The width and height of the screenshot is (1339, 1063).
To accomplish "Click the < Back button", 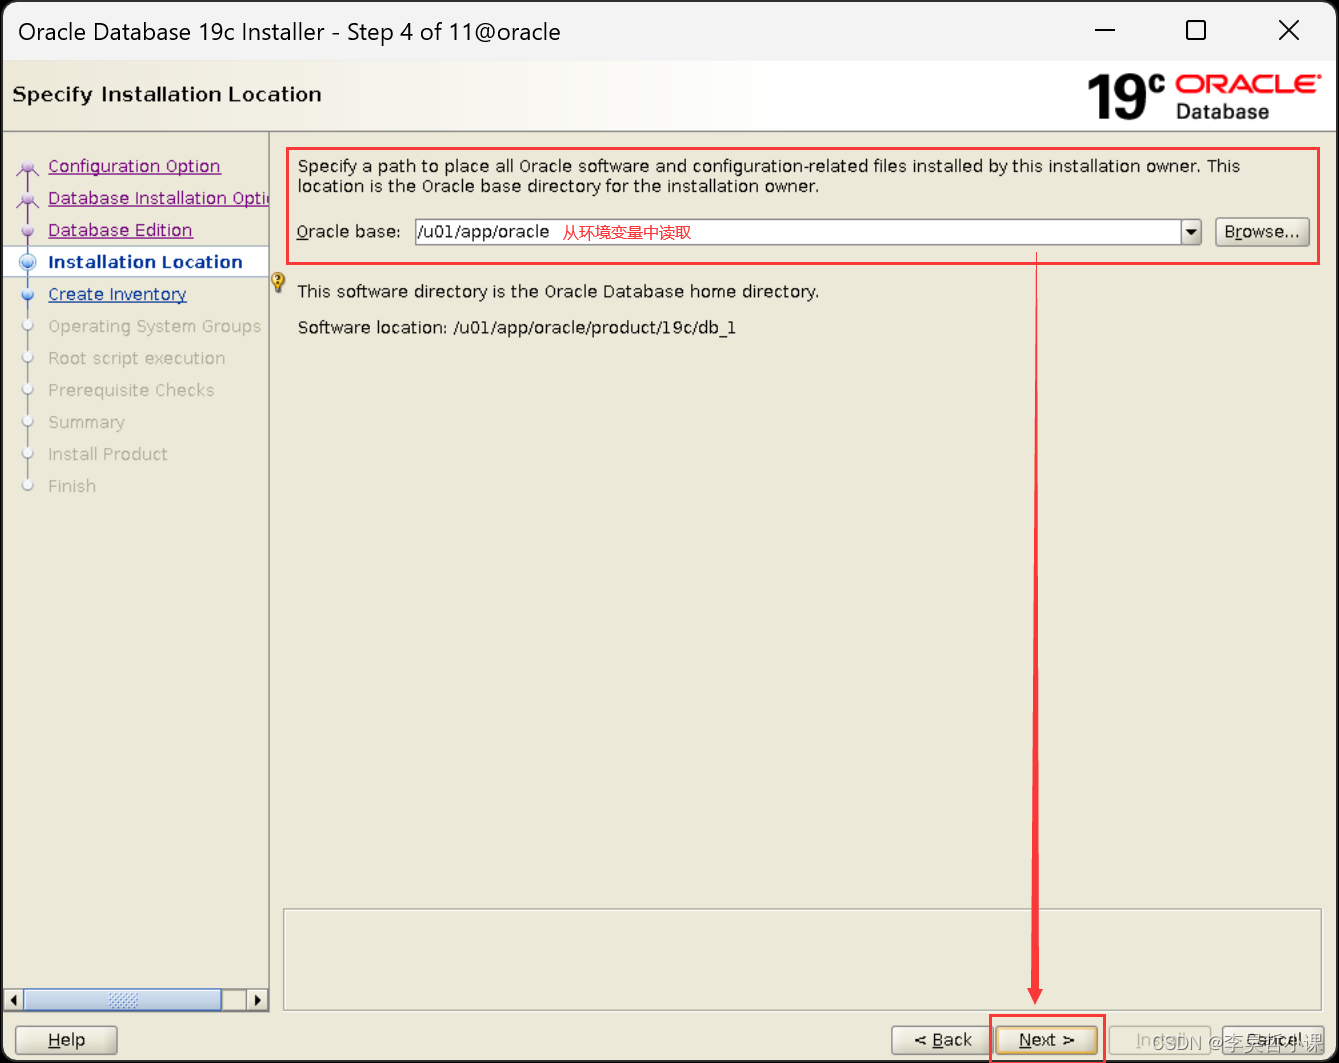I will click(x=942, y=1040).
